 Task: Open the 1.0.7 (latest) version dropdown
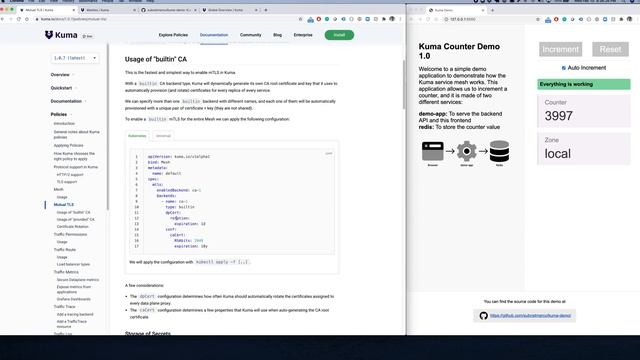(75, 58)
